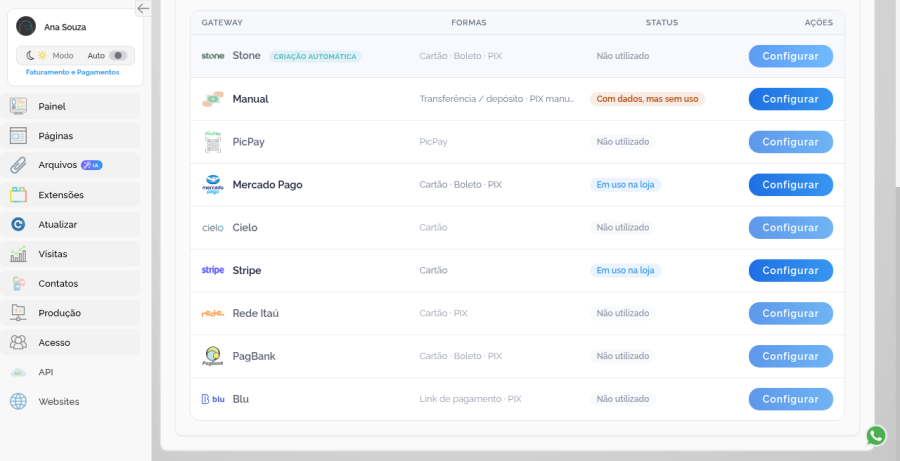Click the Acesso users icon
The image size is (900, 461).
(18, 343)
